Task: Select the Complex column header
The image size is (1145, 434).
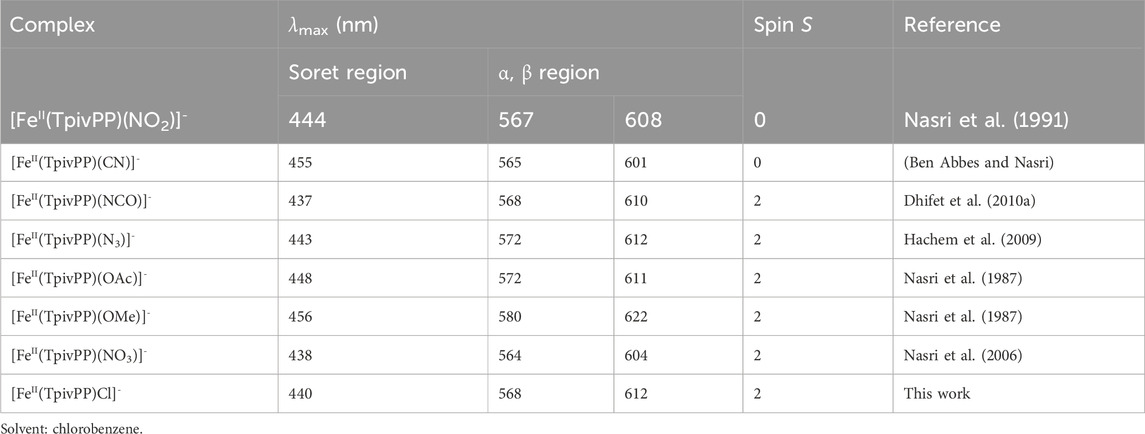Action: click(x=53, y=25)
